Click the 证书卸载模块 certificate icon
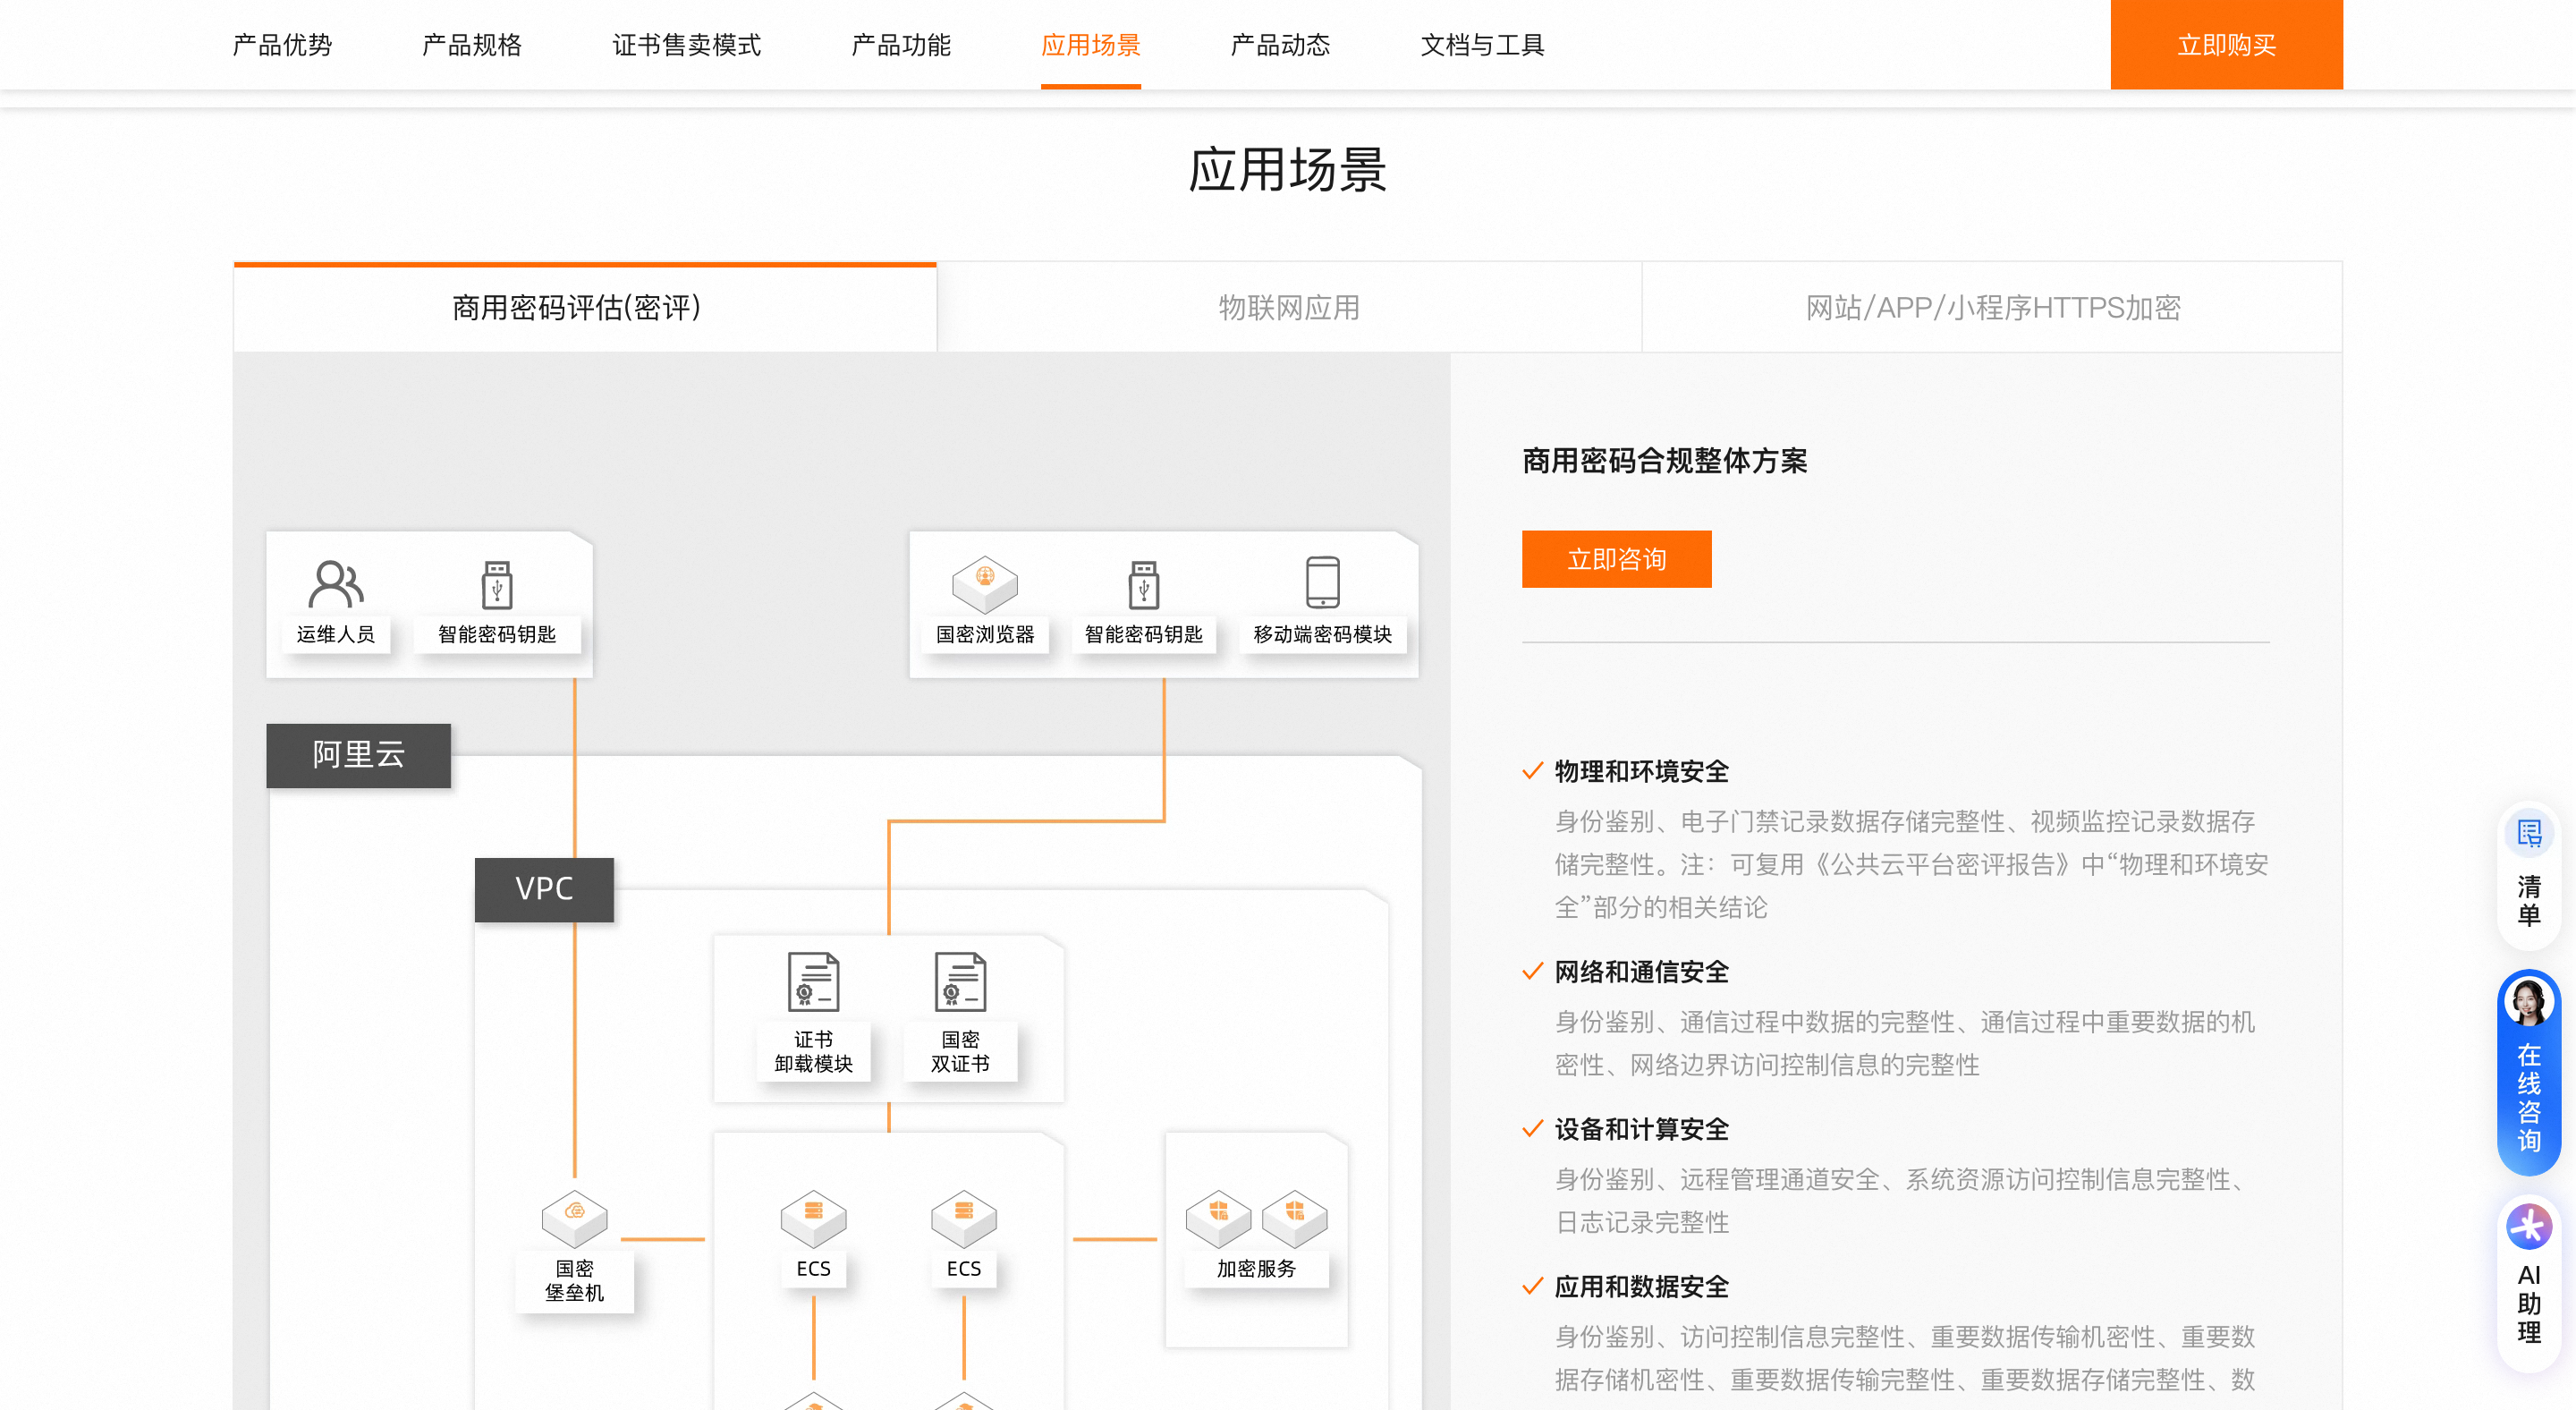Viewport: 2576px width, 1410px height. tap(813, 981)
